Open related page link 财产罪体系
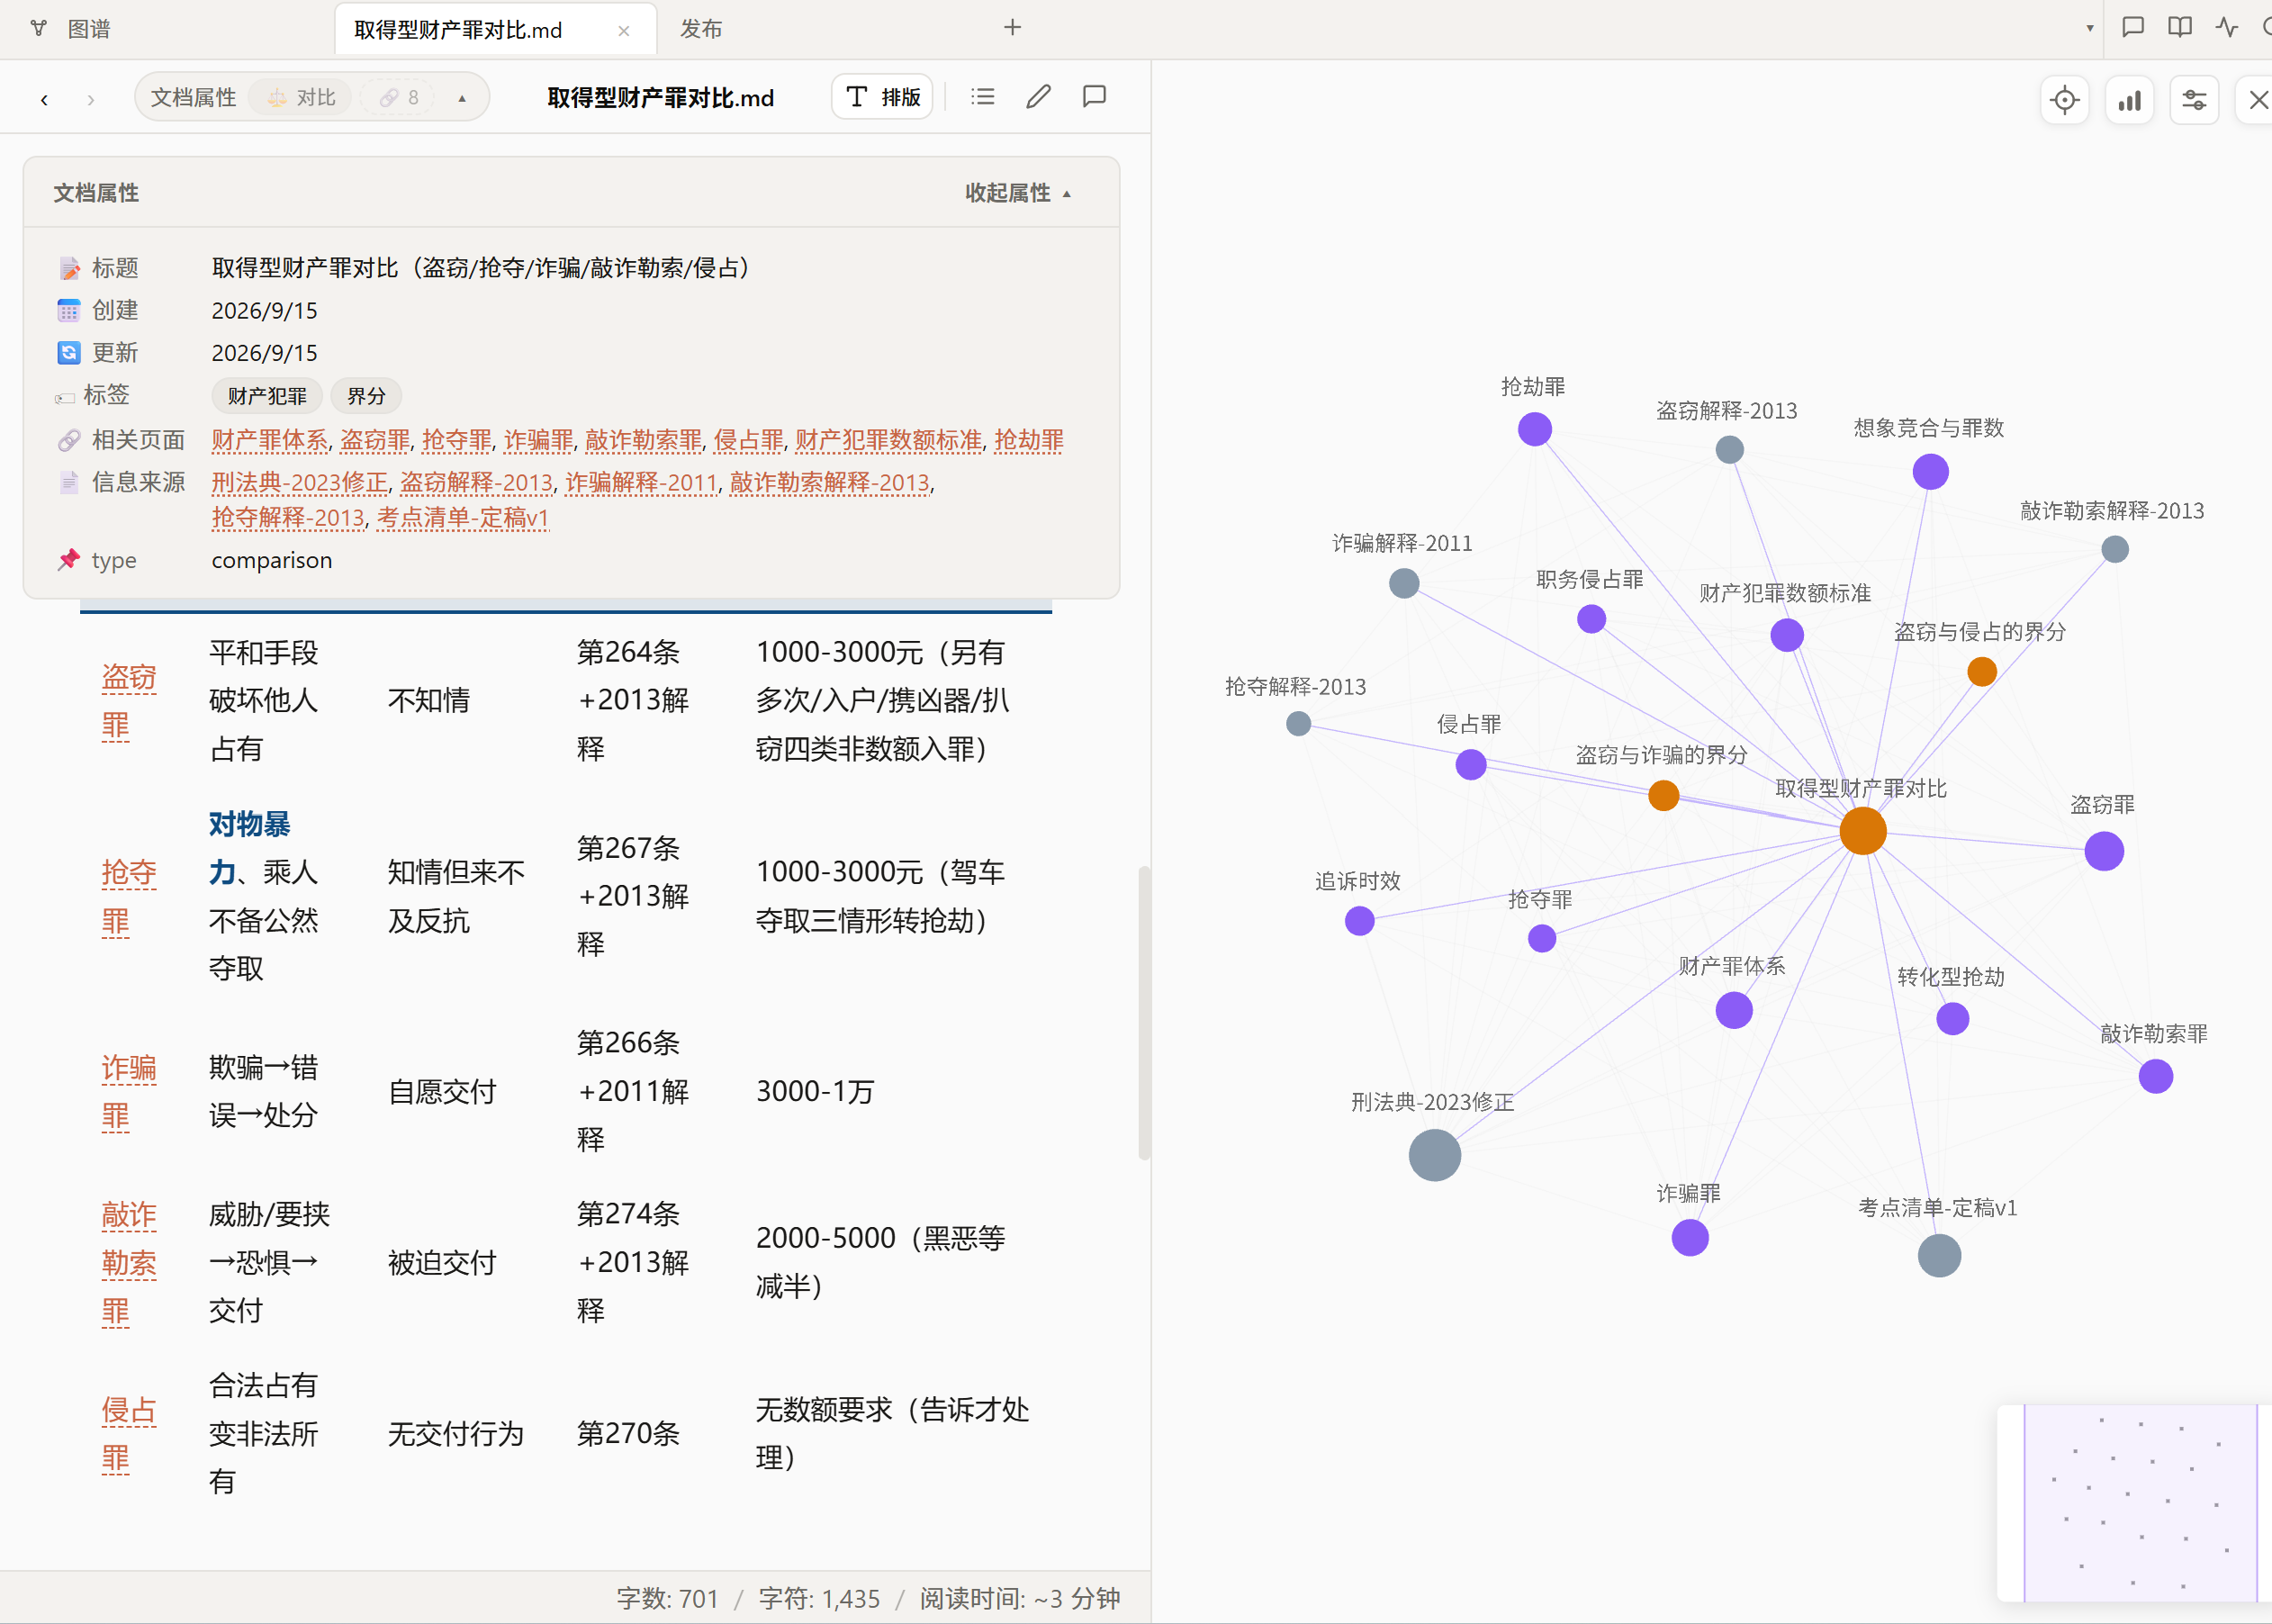Screen dimensions: 2272x1624 tap(270, 440)
